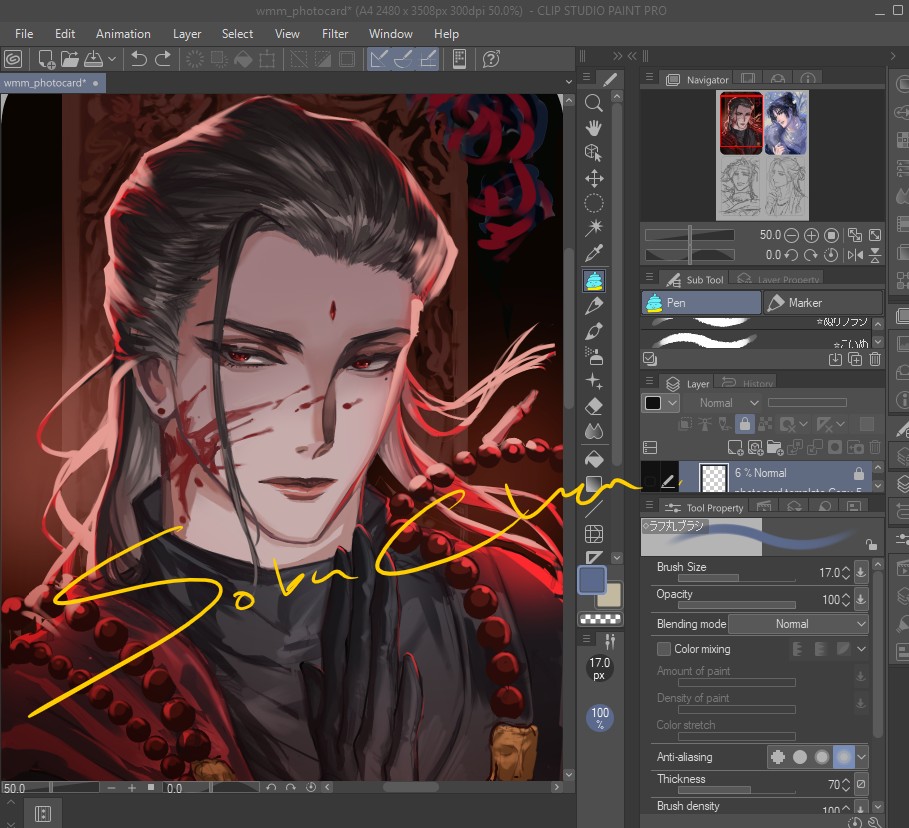Toggle snap to grid in command bar
This screenshot has width=909, height=828.
428,59
